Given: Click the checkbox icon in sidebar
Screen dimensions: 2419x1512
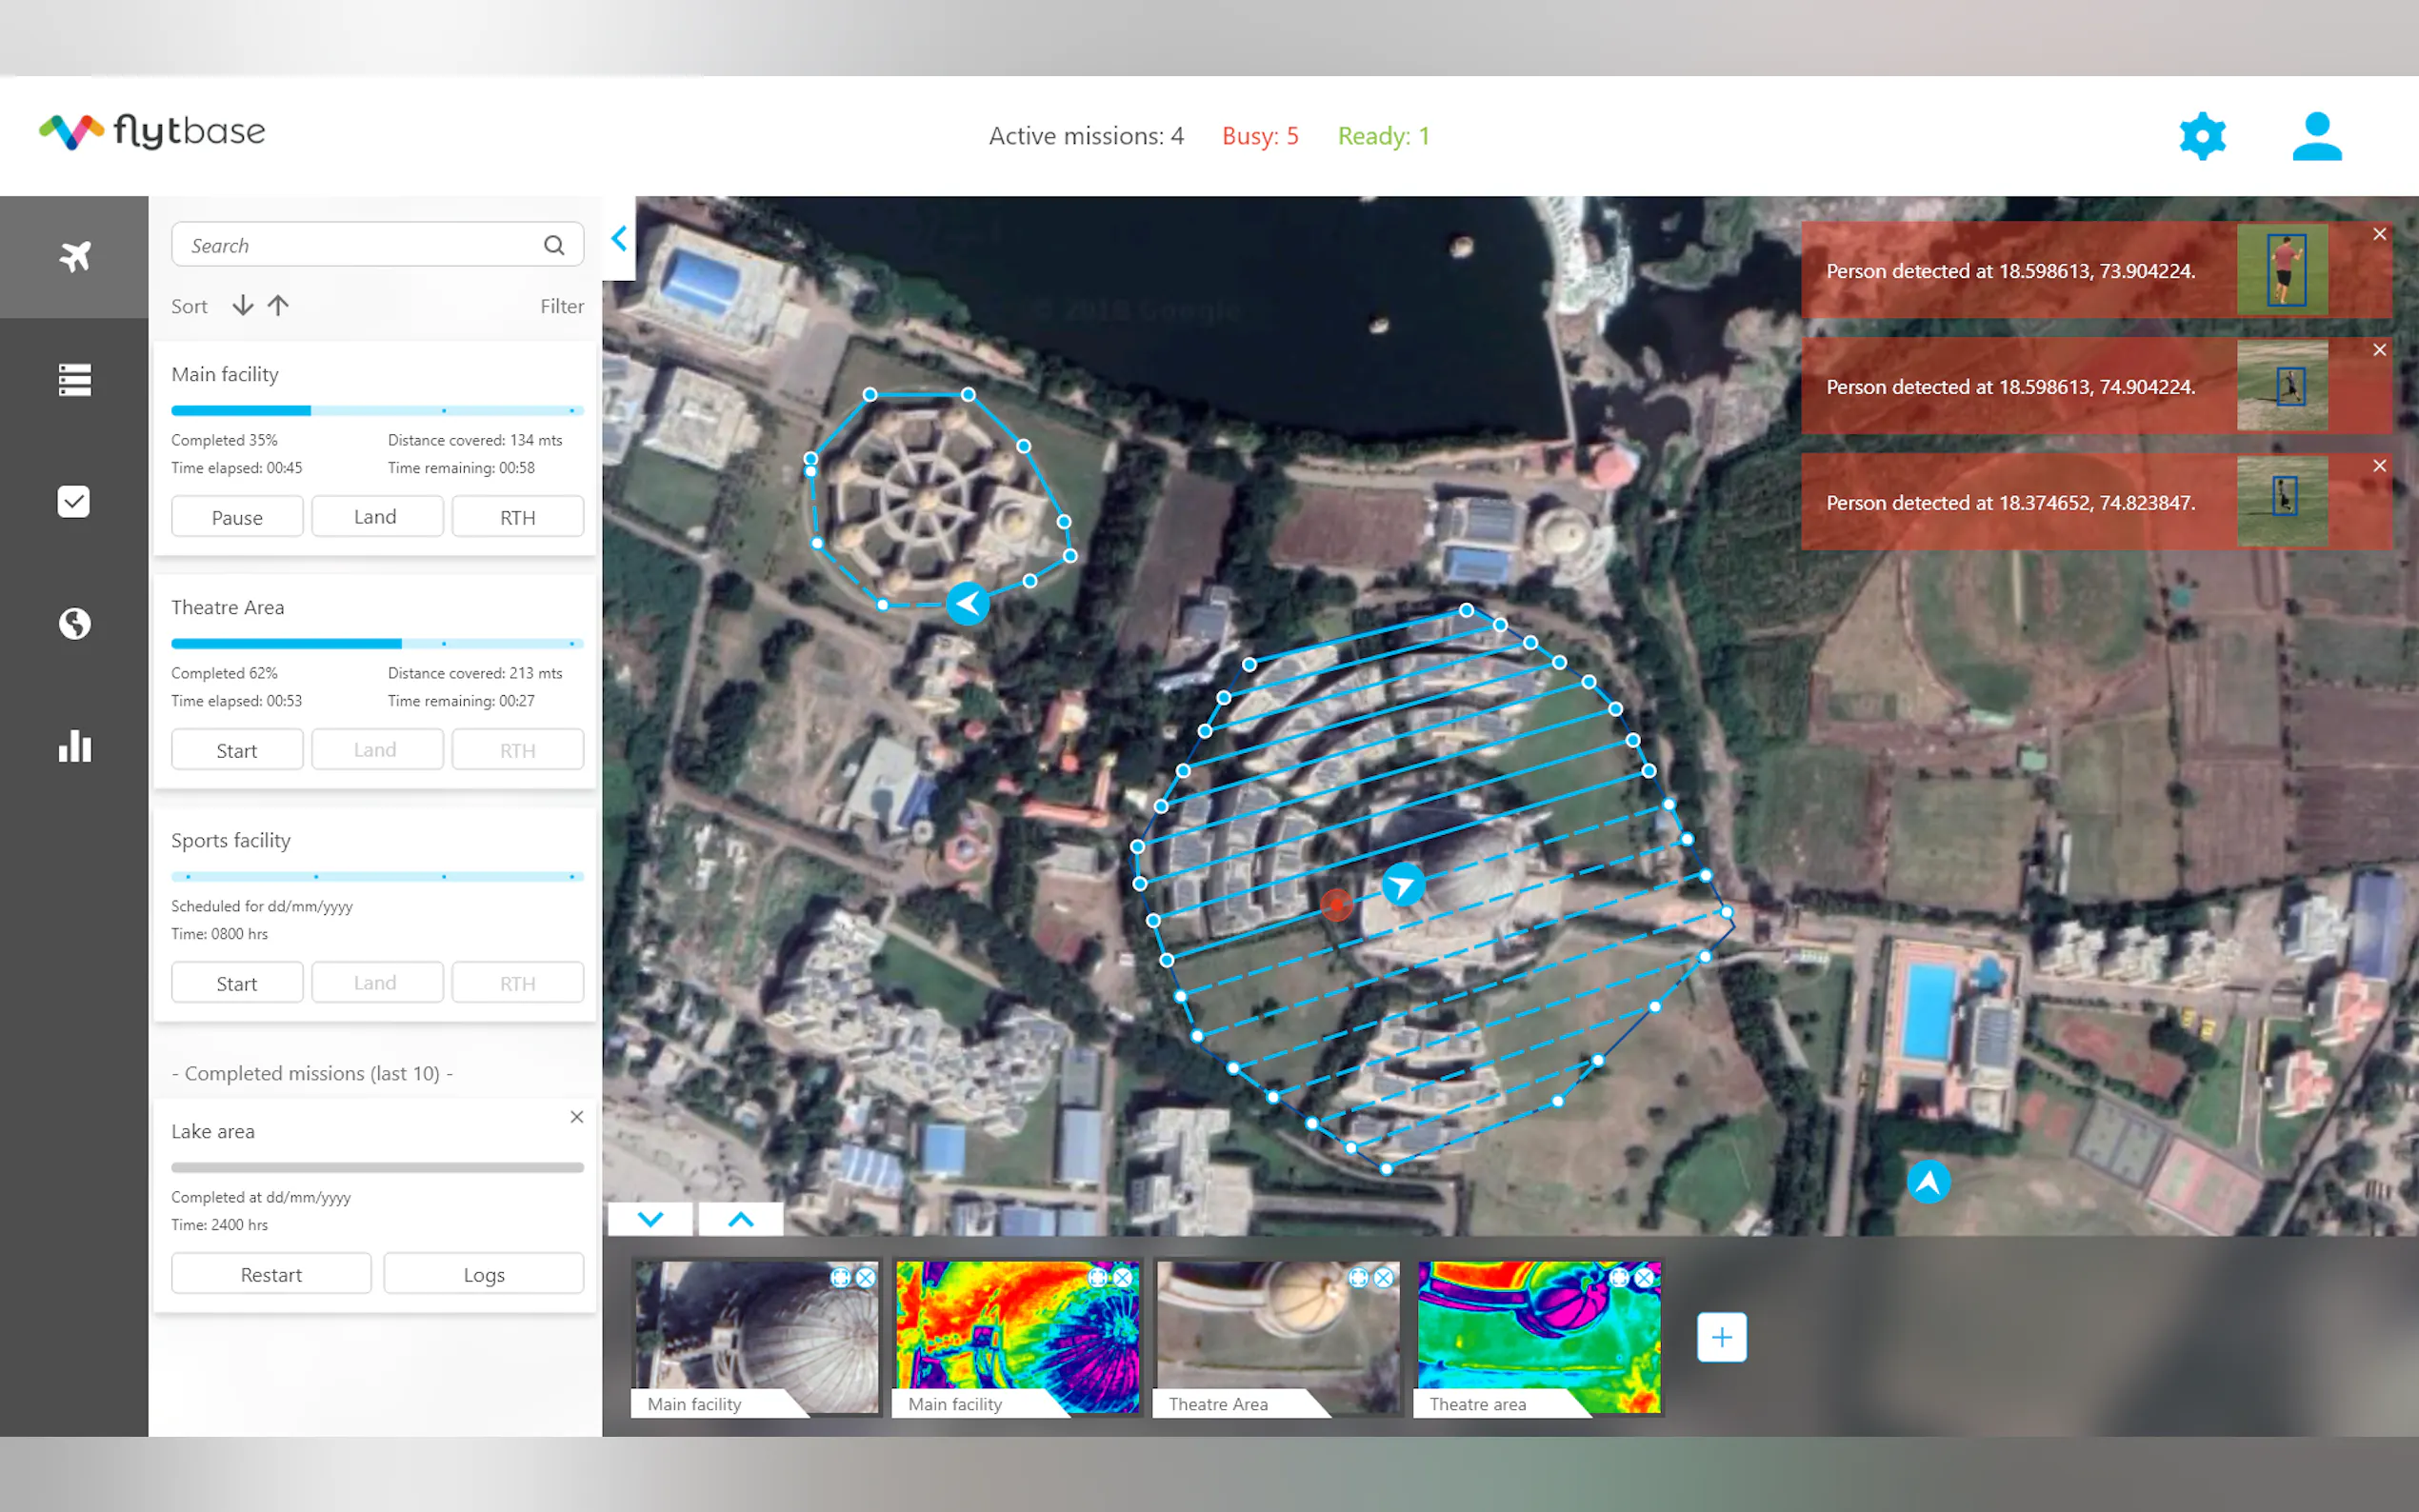Looking at the screenshot, I should tap(74, 501).
